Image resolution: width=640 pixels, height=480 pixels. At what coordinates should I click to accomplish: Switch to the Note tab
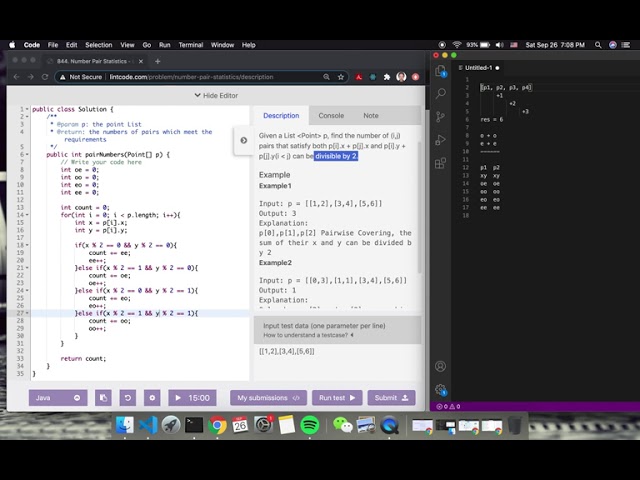point(371,116)
